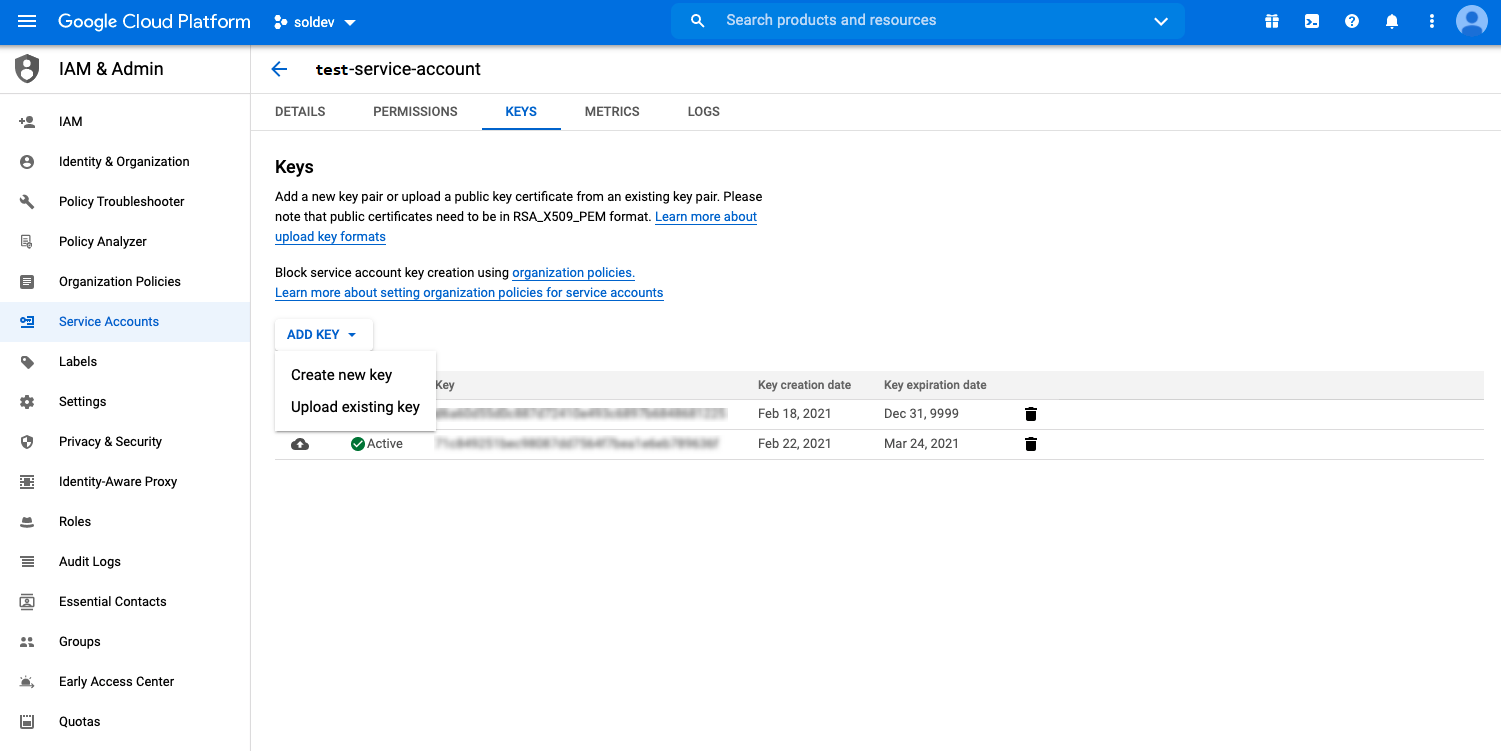Choose Upload existing key option

click(x=355, y=407)
